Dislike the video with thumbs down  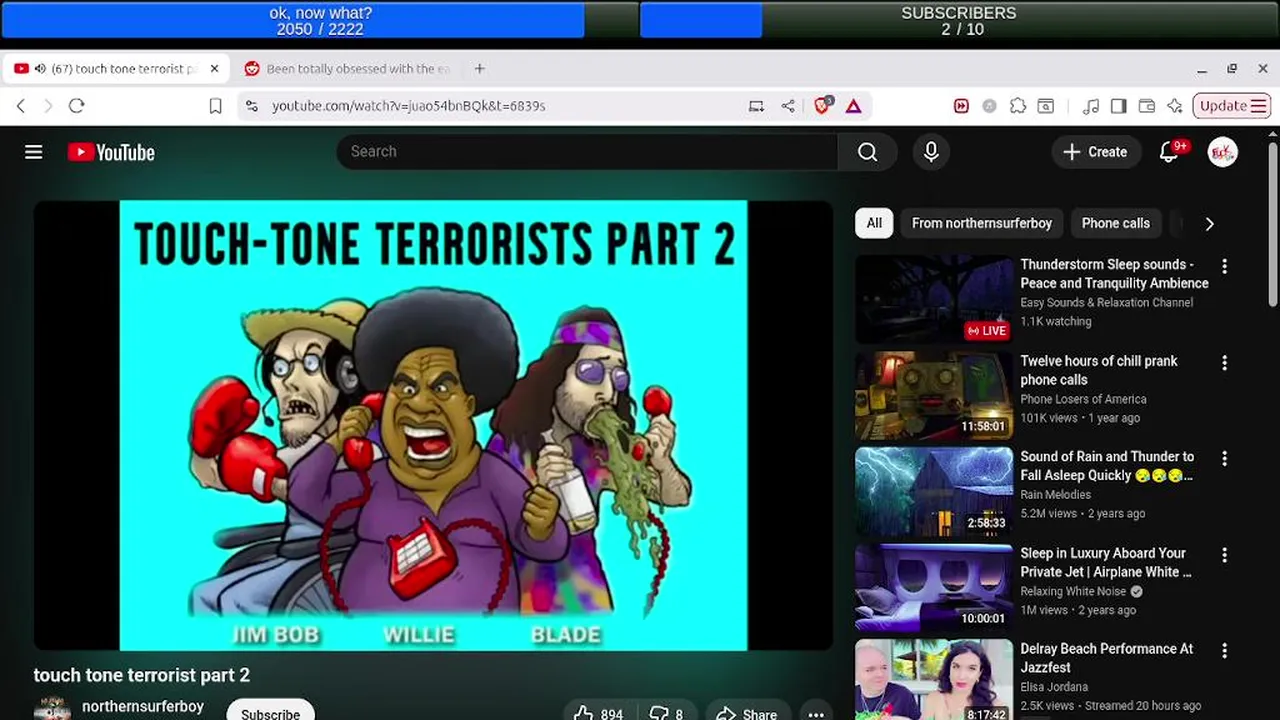667,714
